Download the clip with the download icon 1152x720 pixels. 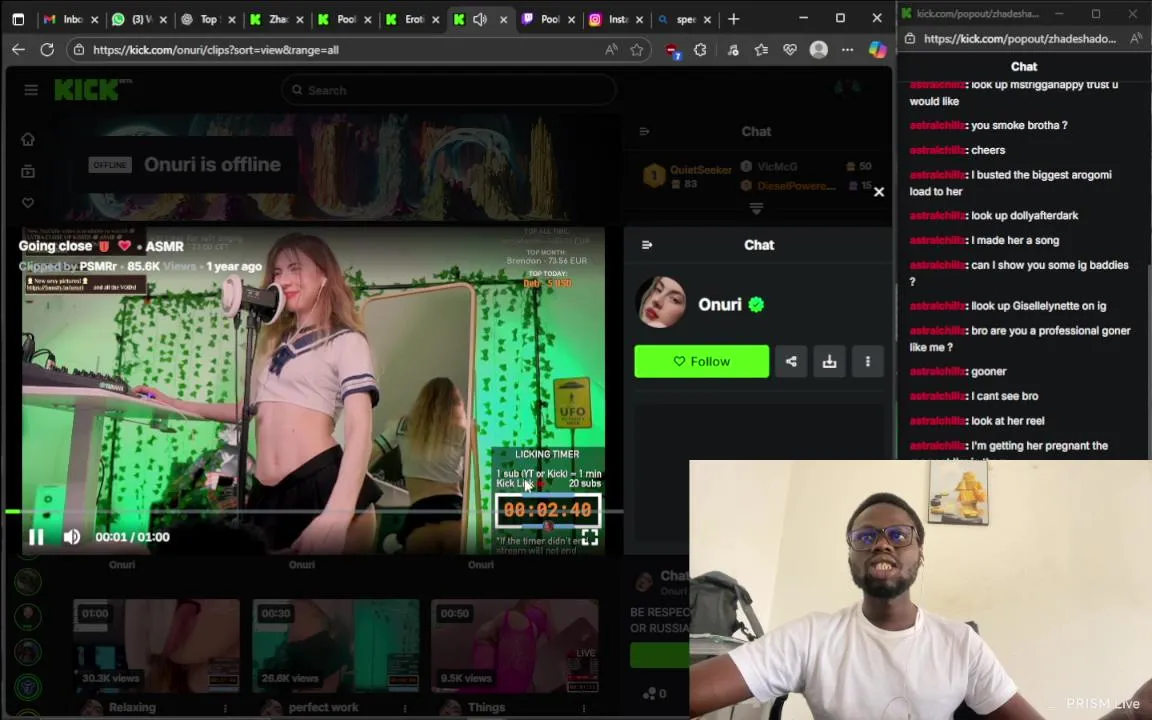coord(829,361)
